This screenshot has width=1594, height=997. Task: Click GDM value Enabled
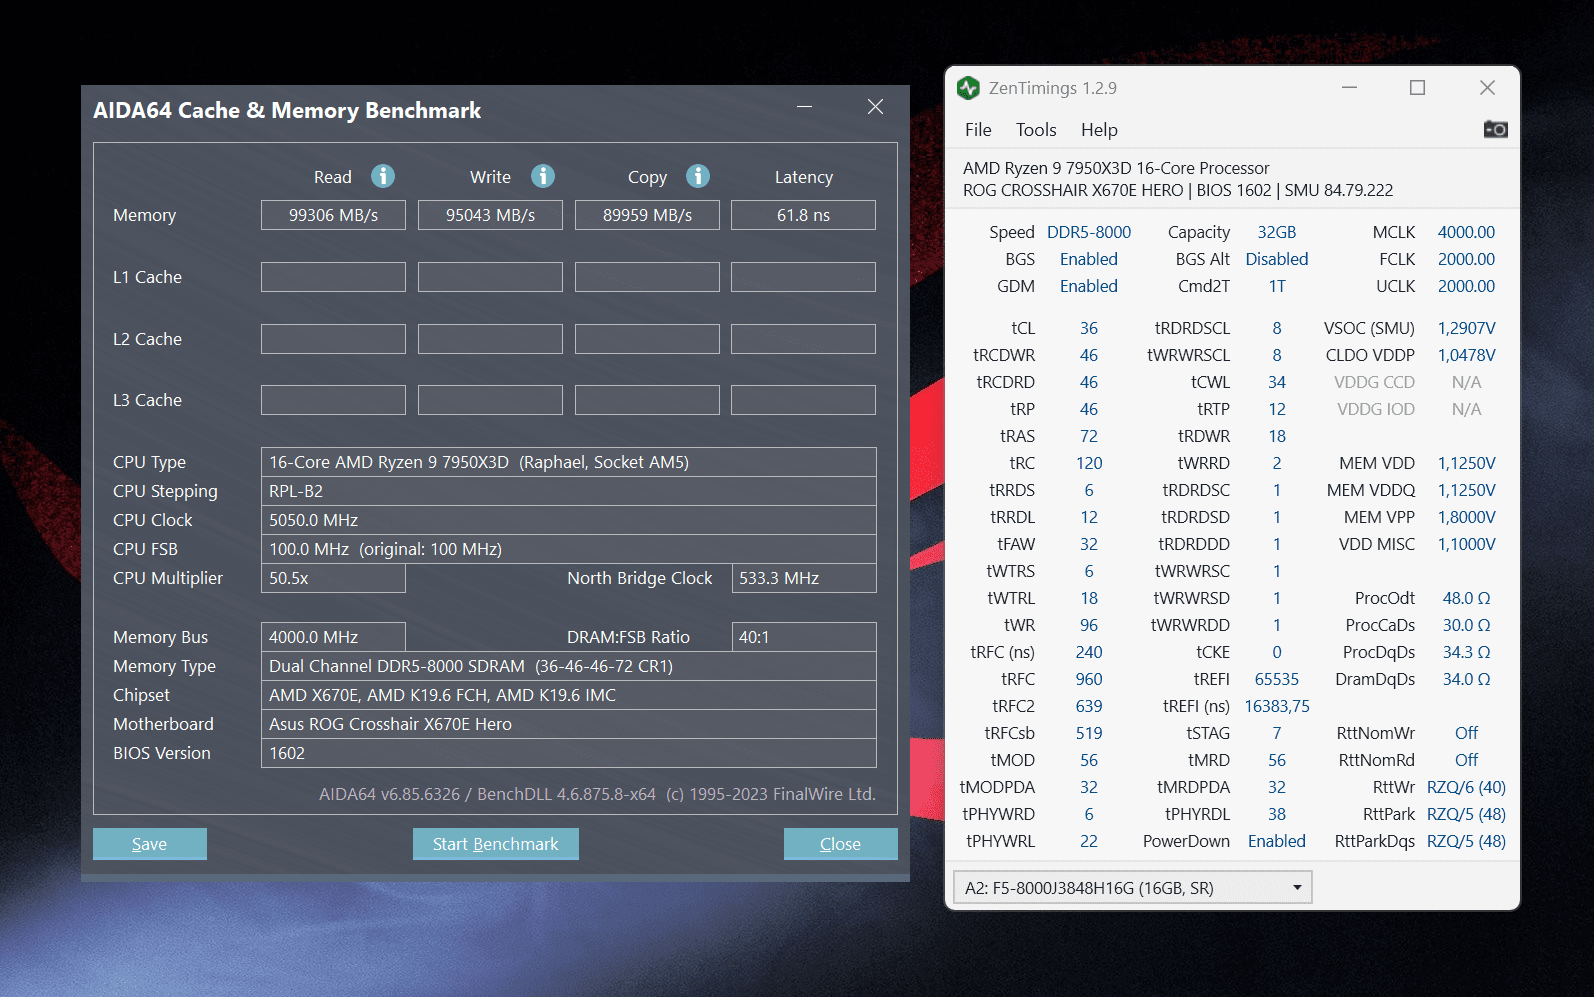[x=1089, y=286]
